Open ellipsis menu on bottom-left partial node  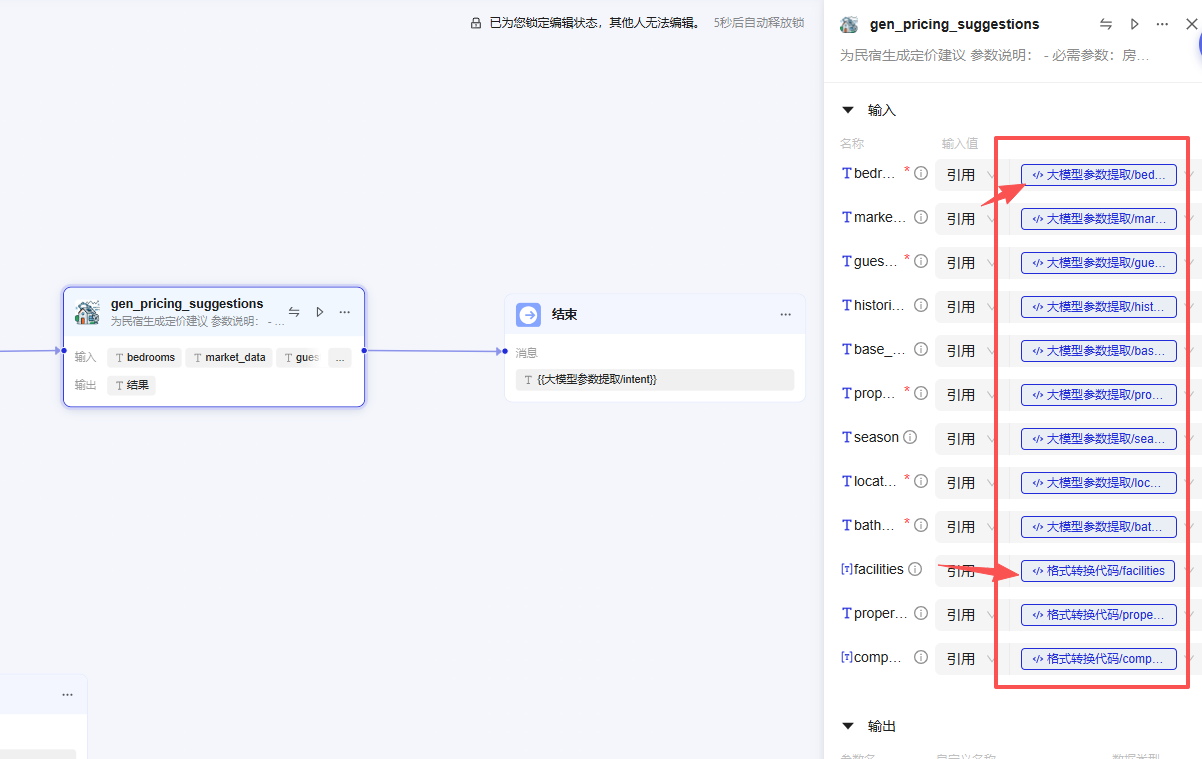(x=67, y=695)
